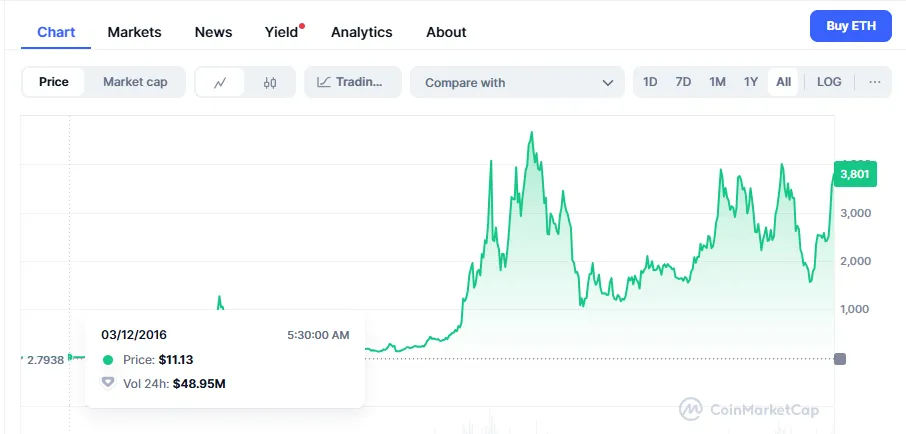
Task: Switch to candlestick chart view
Action: click(x=270, y=82)
